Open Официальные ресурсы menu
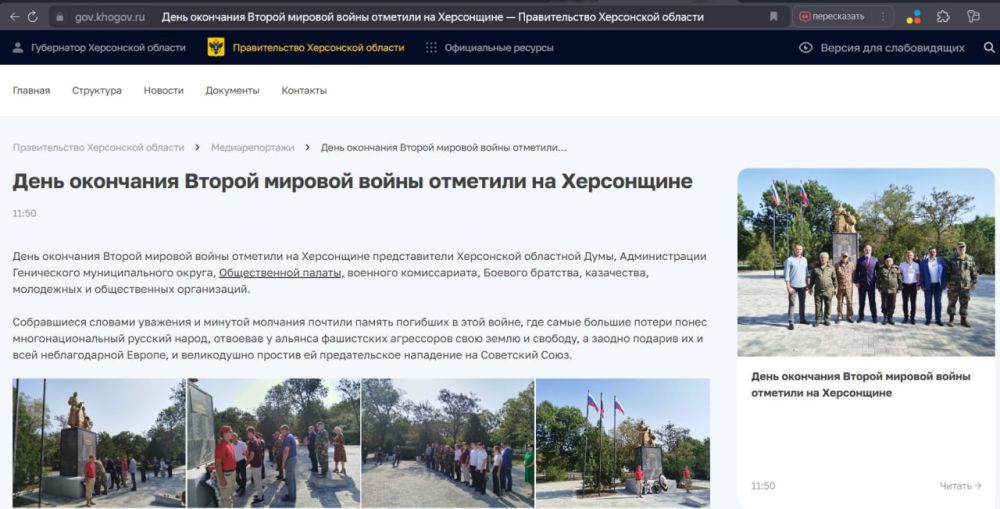The width and height of the screenshot is (1000, 509). 499,48
